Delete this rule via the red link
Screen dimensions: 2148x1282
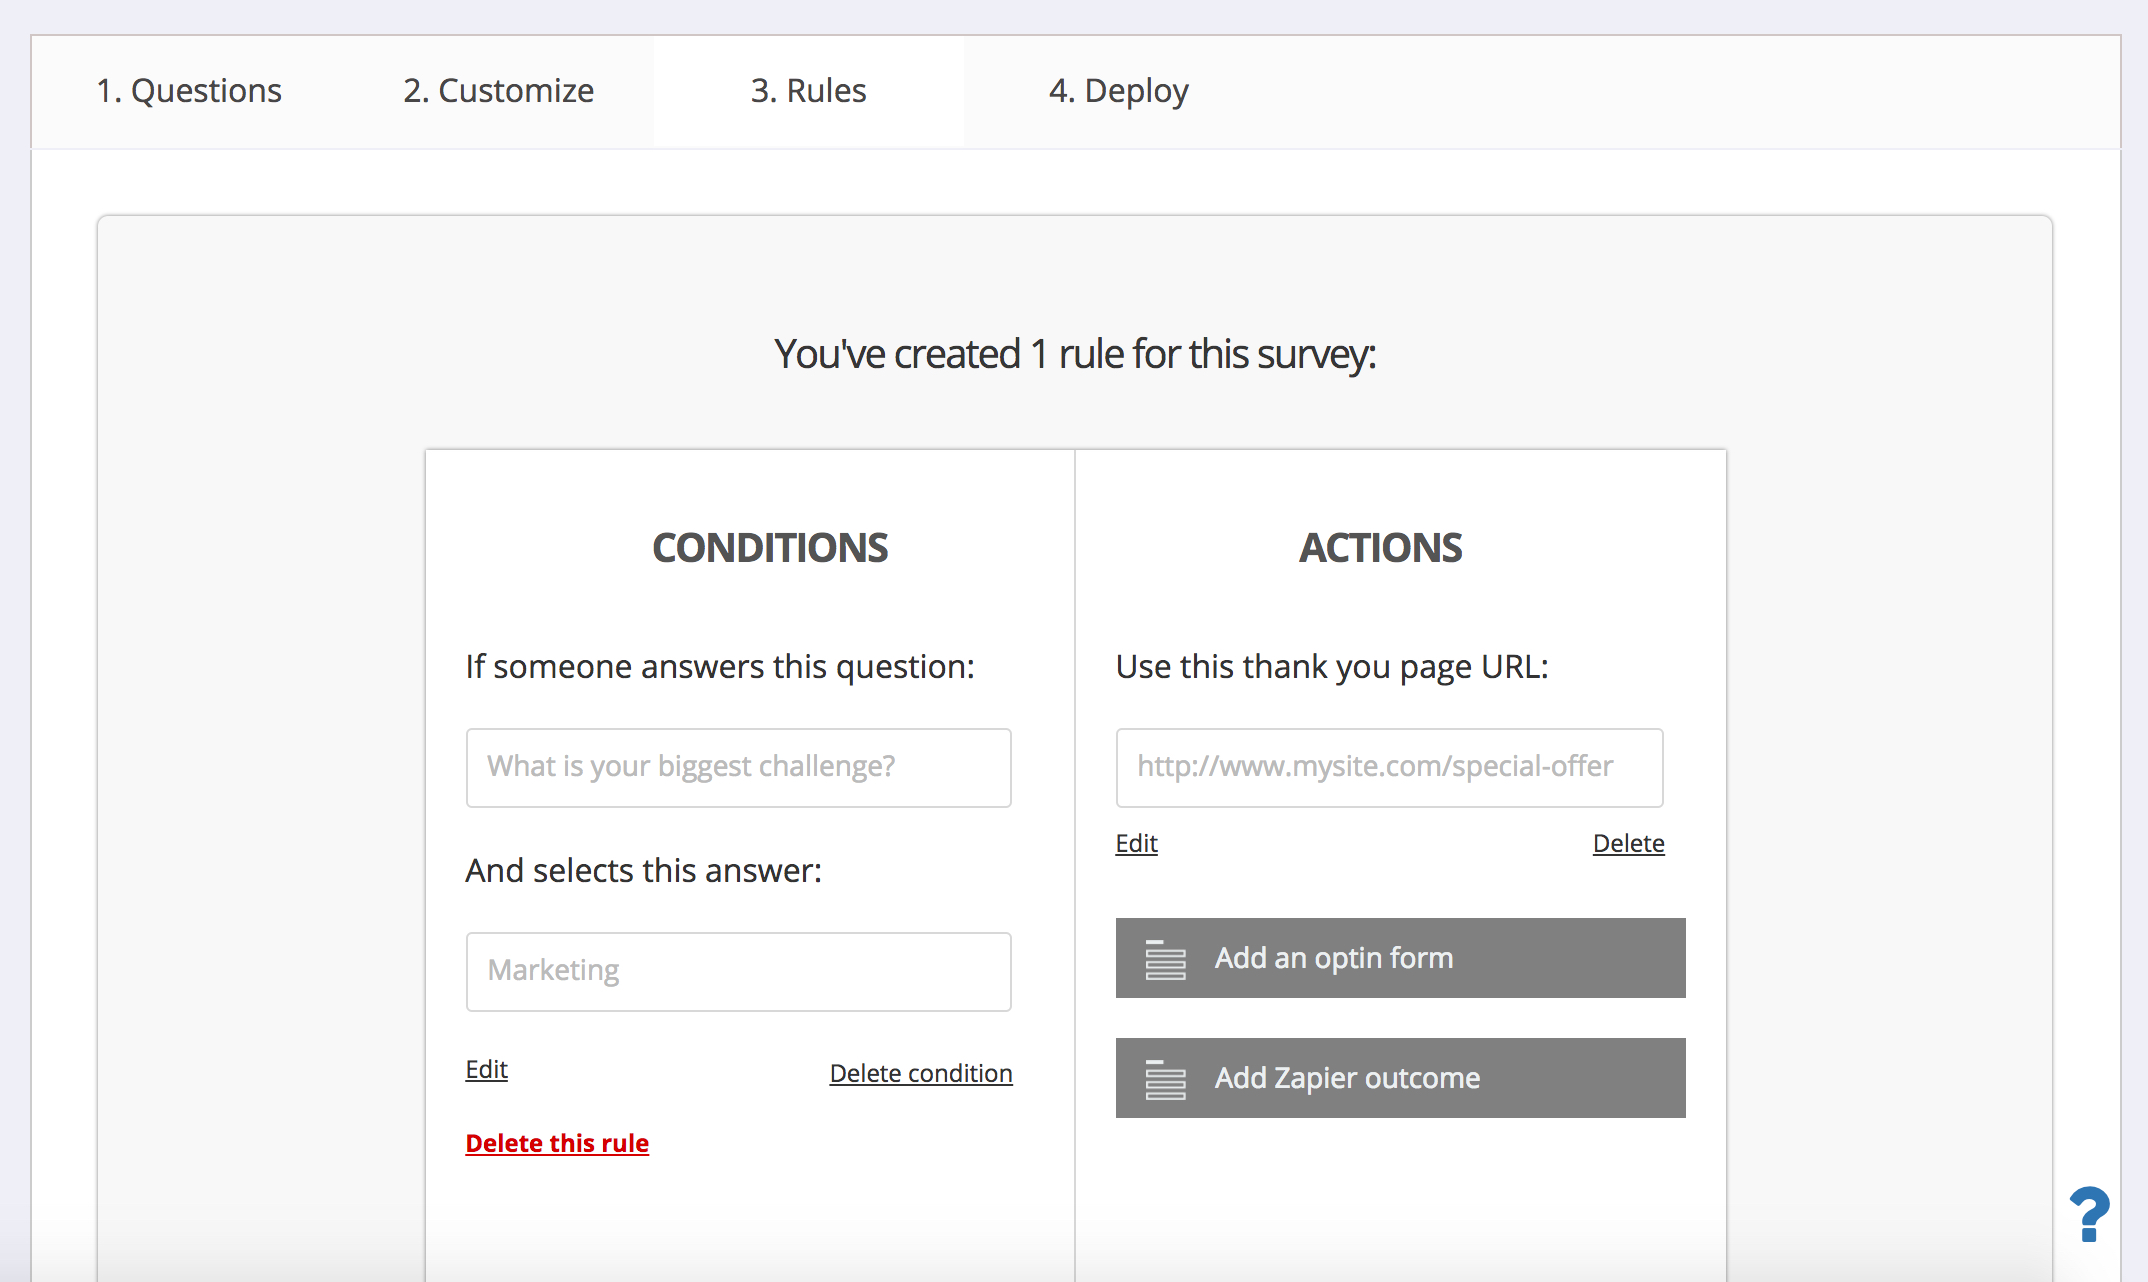click(x=557, y=1143)
